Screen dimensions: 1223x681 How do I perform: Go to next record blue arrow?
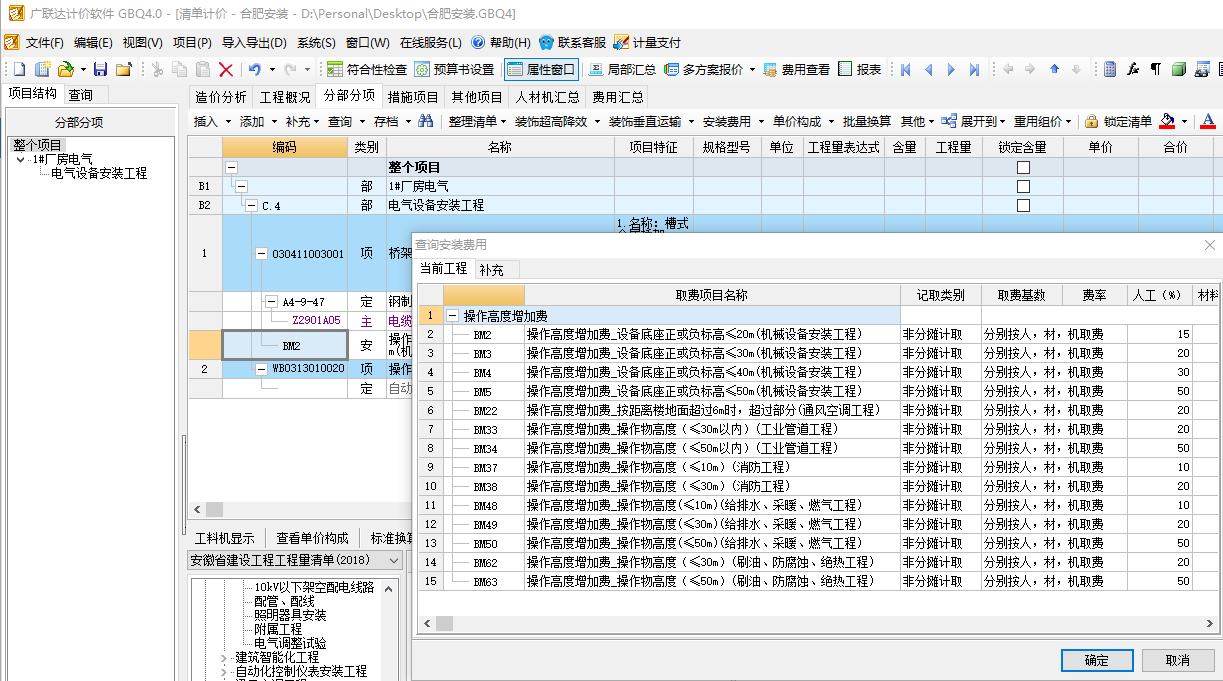tap(950, 69)
